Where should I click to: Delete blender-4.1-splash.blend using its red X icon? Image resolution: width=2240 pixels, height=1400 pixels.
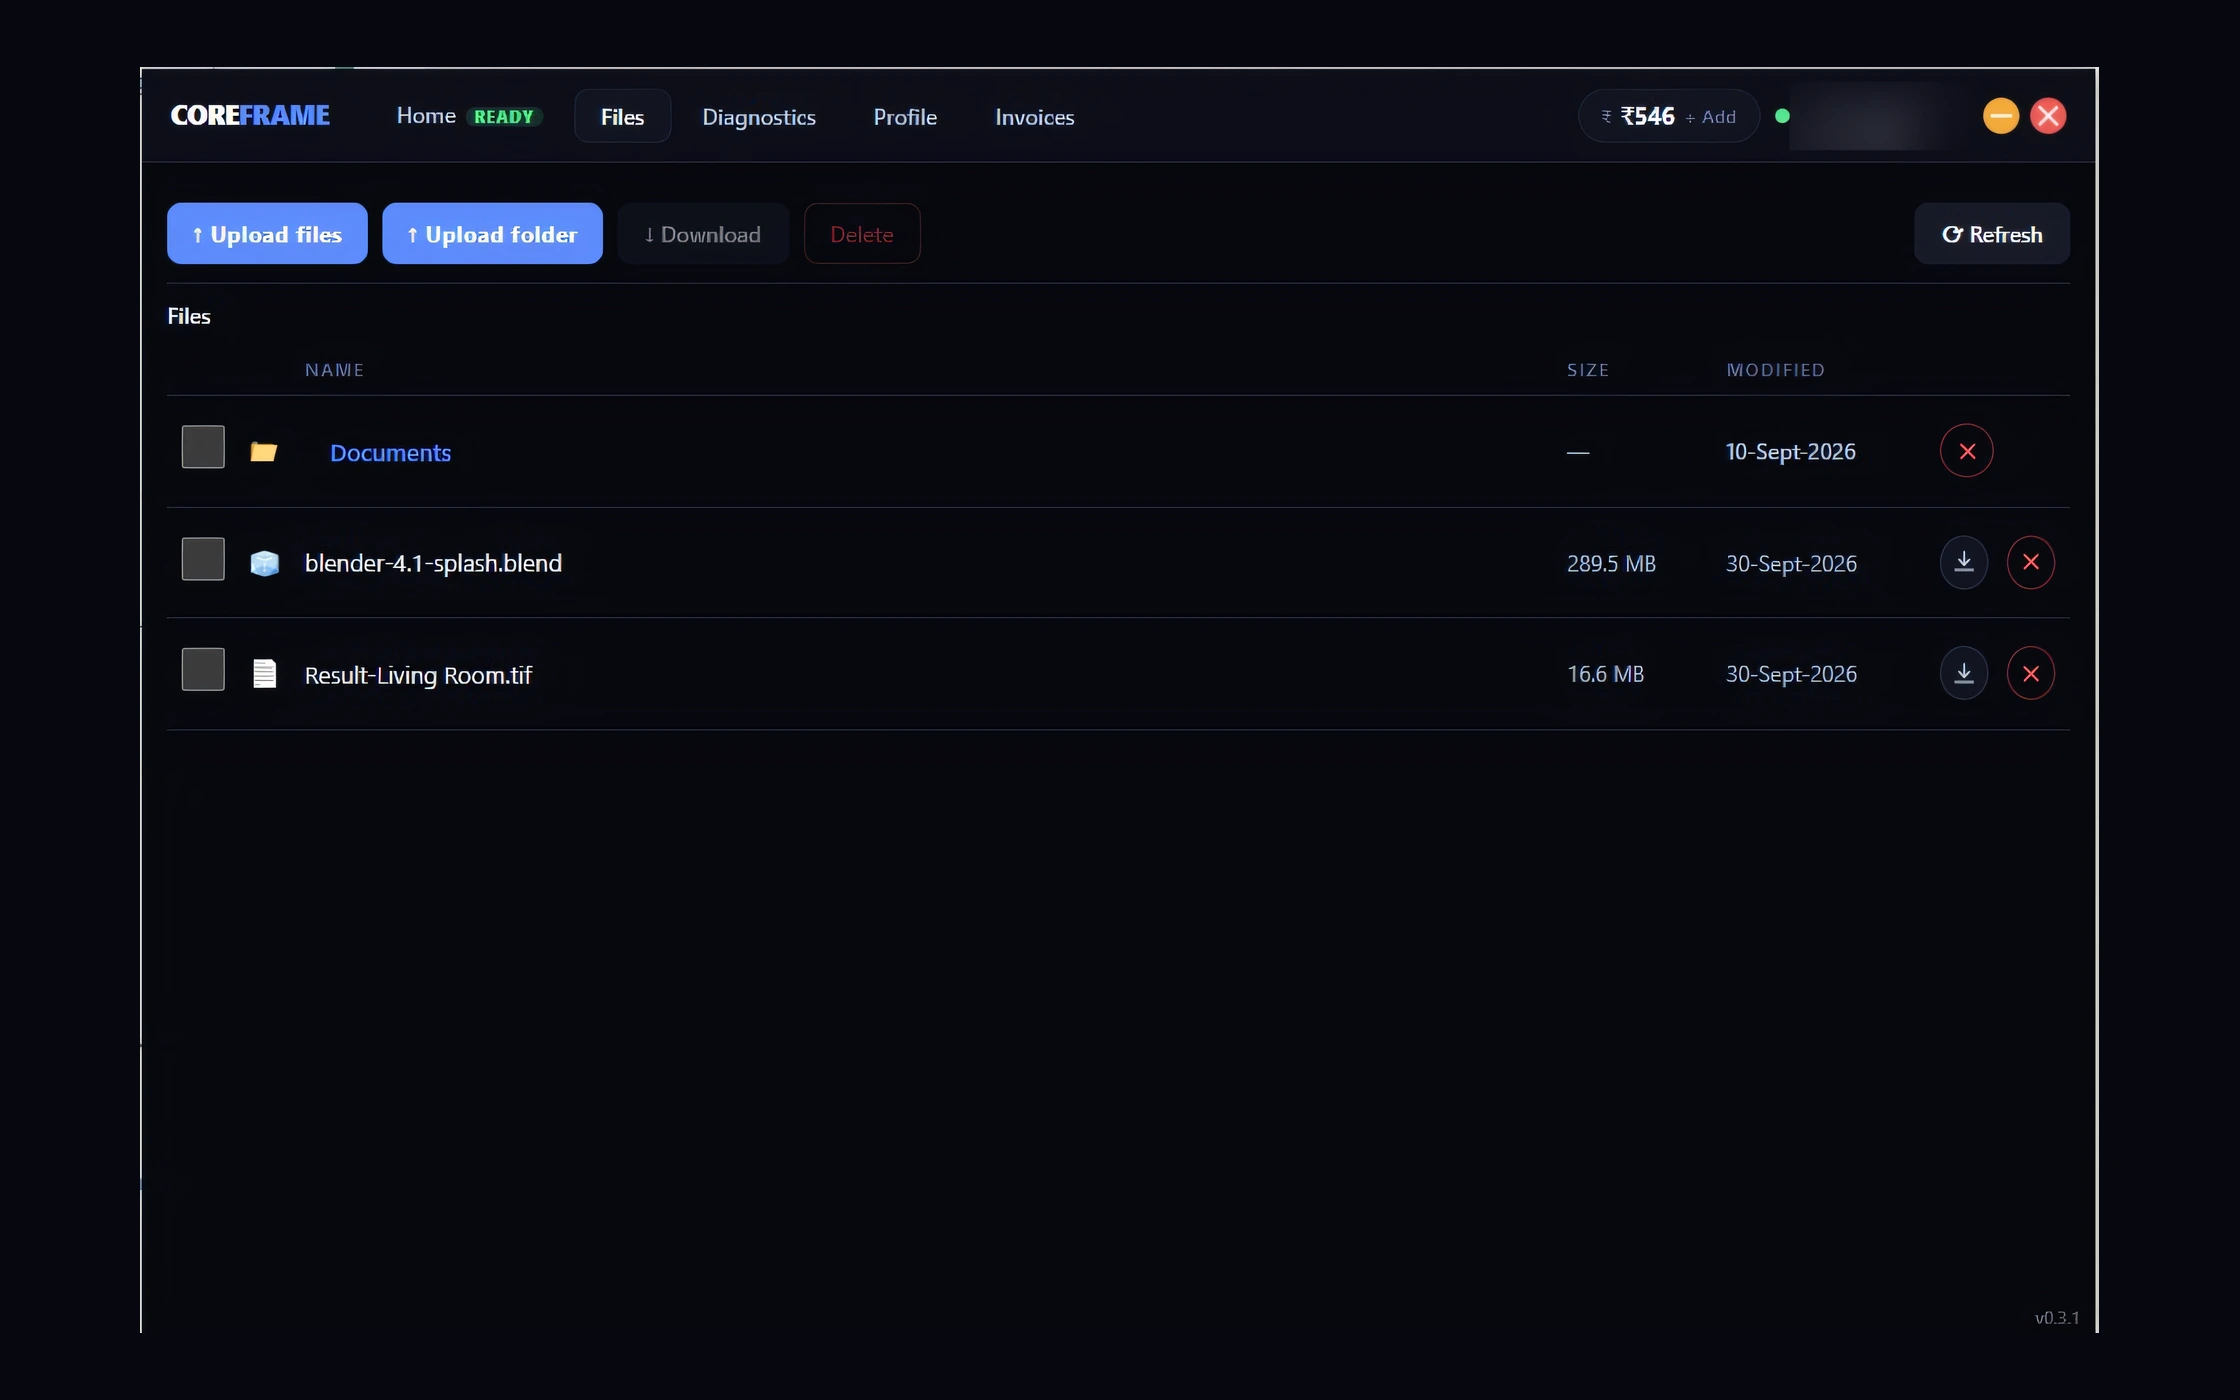2030,562
